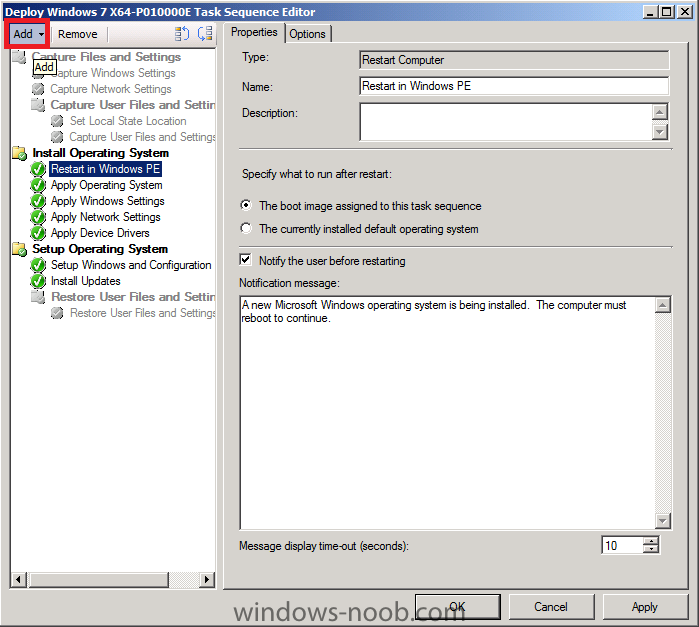Viewport: 699px width, 627px height.
Task: Switch to the Options tab
Action: click(308, 34)
